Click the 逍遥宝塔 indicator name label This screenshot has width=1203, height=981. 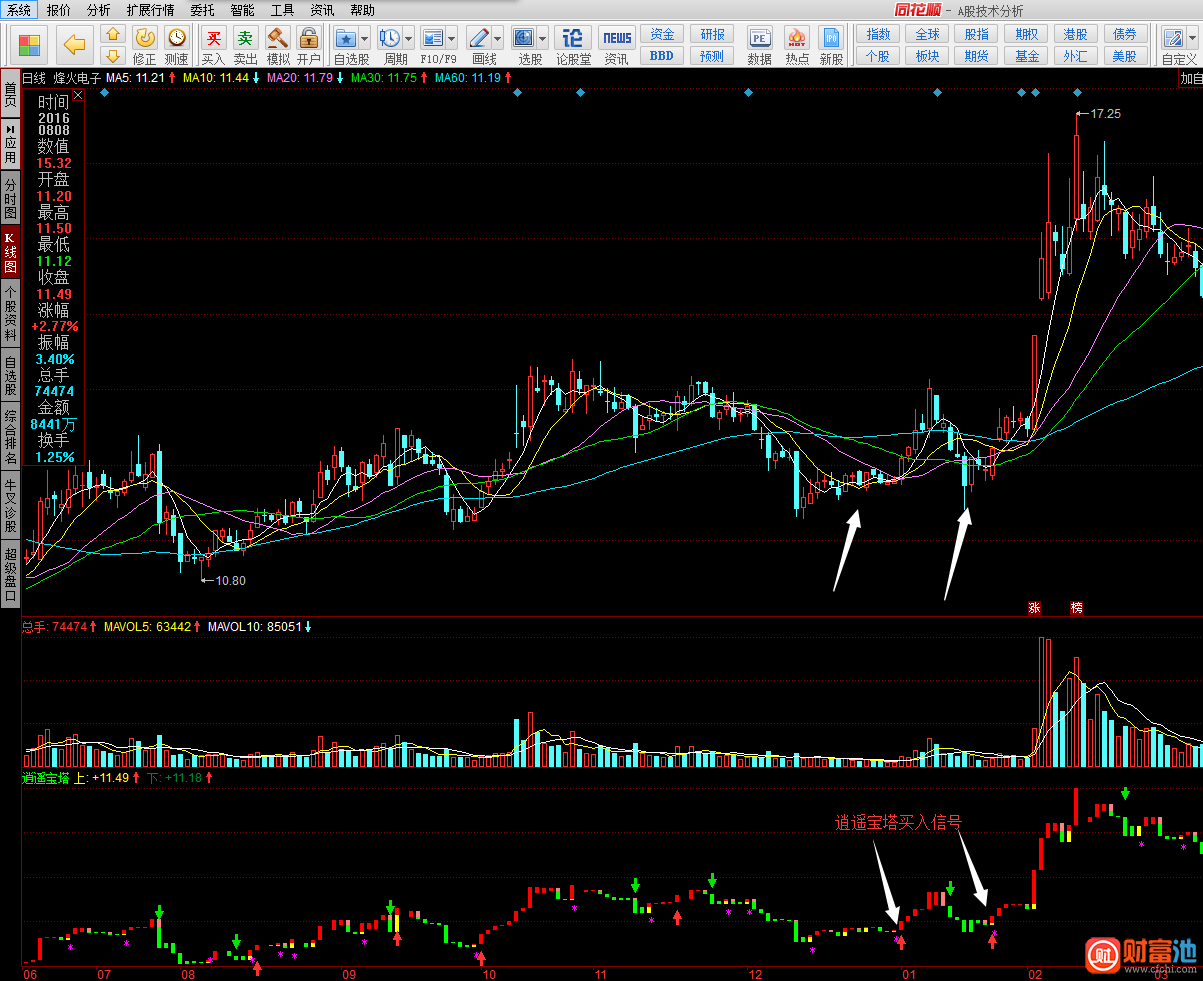[46, 777]
